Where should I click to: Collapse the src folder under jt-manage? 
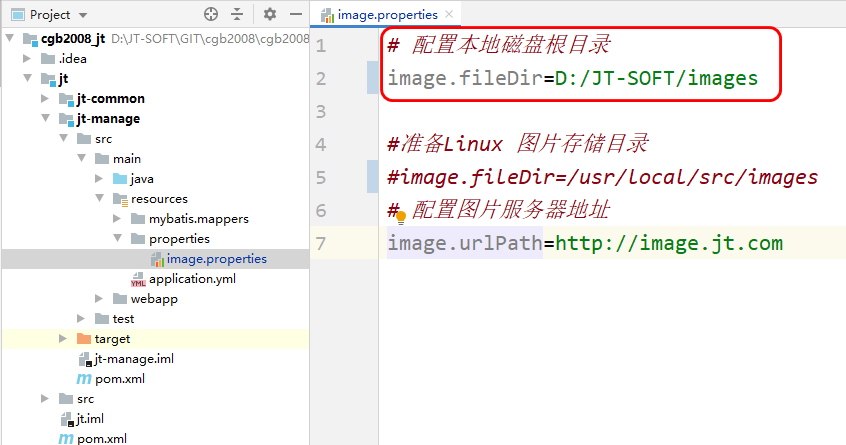(x=64, y=139)
